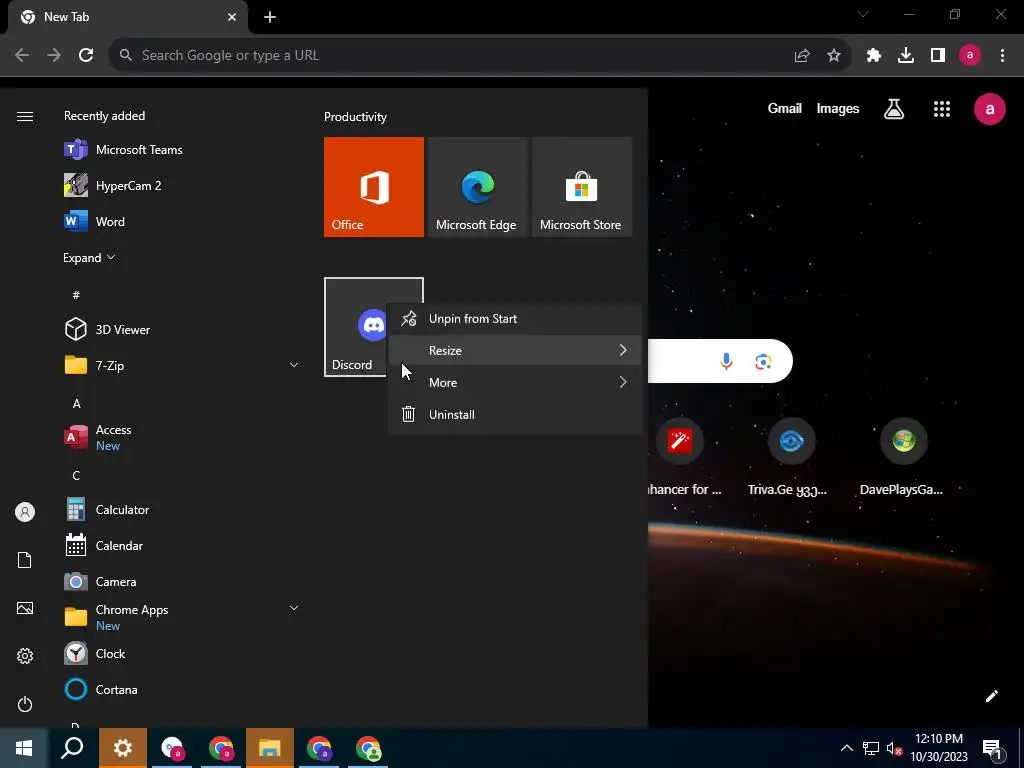Open Images link

coord(838,108)
